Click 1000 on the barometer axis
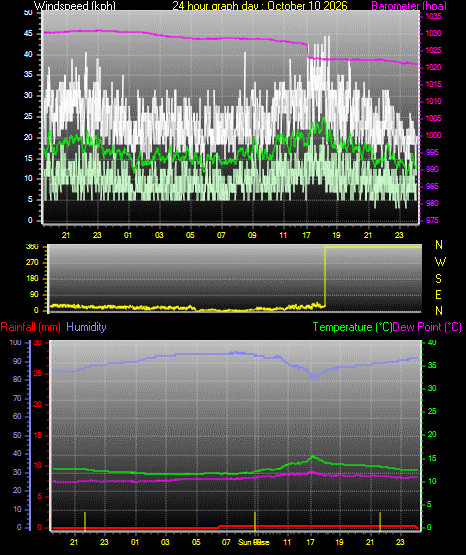Screen dimensions: 466x555 [433, 135]
